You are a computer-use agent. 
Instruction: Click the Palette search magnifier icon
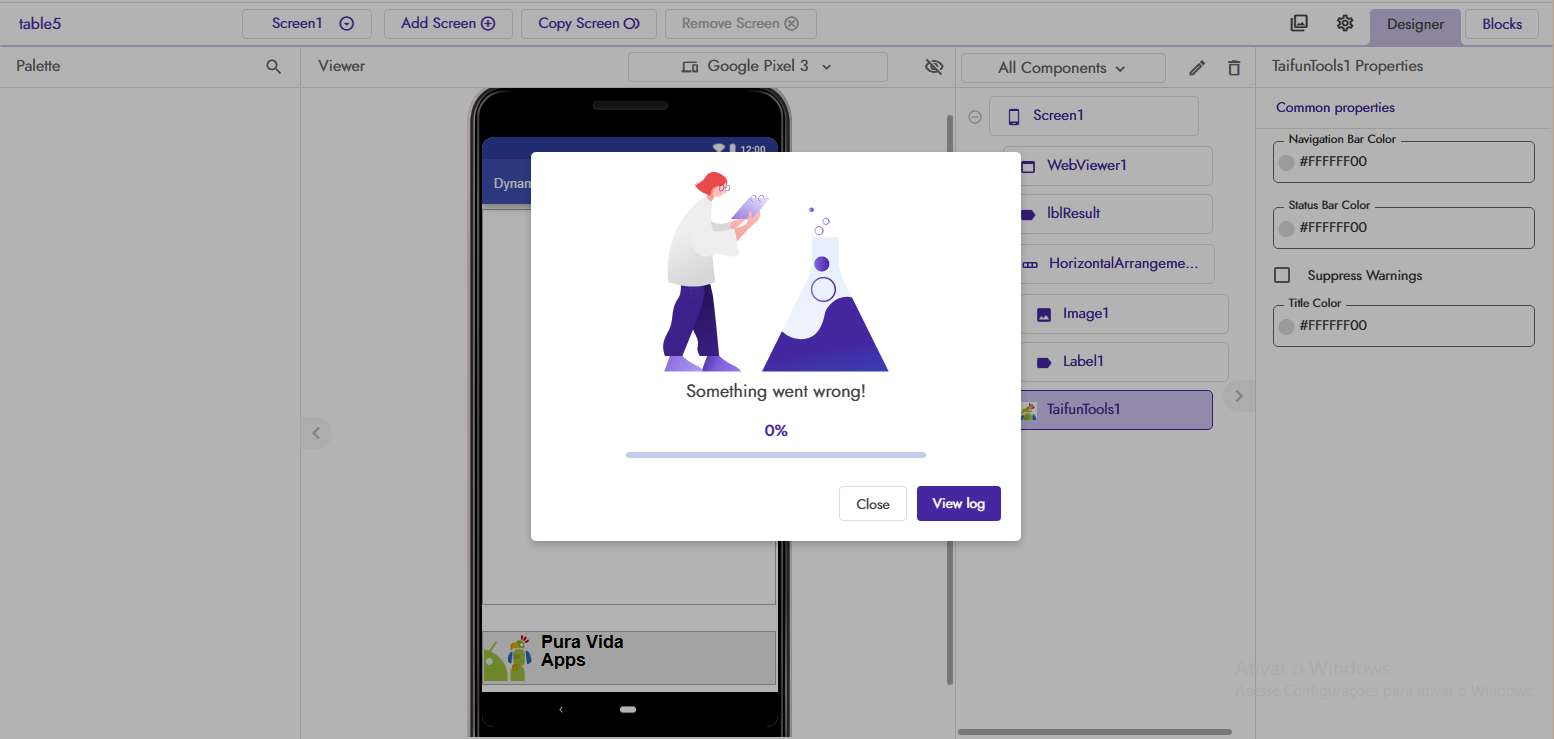coord(273,67)
